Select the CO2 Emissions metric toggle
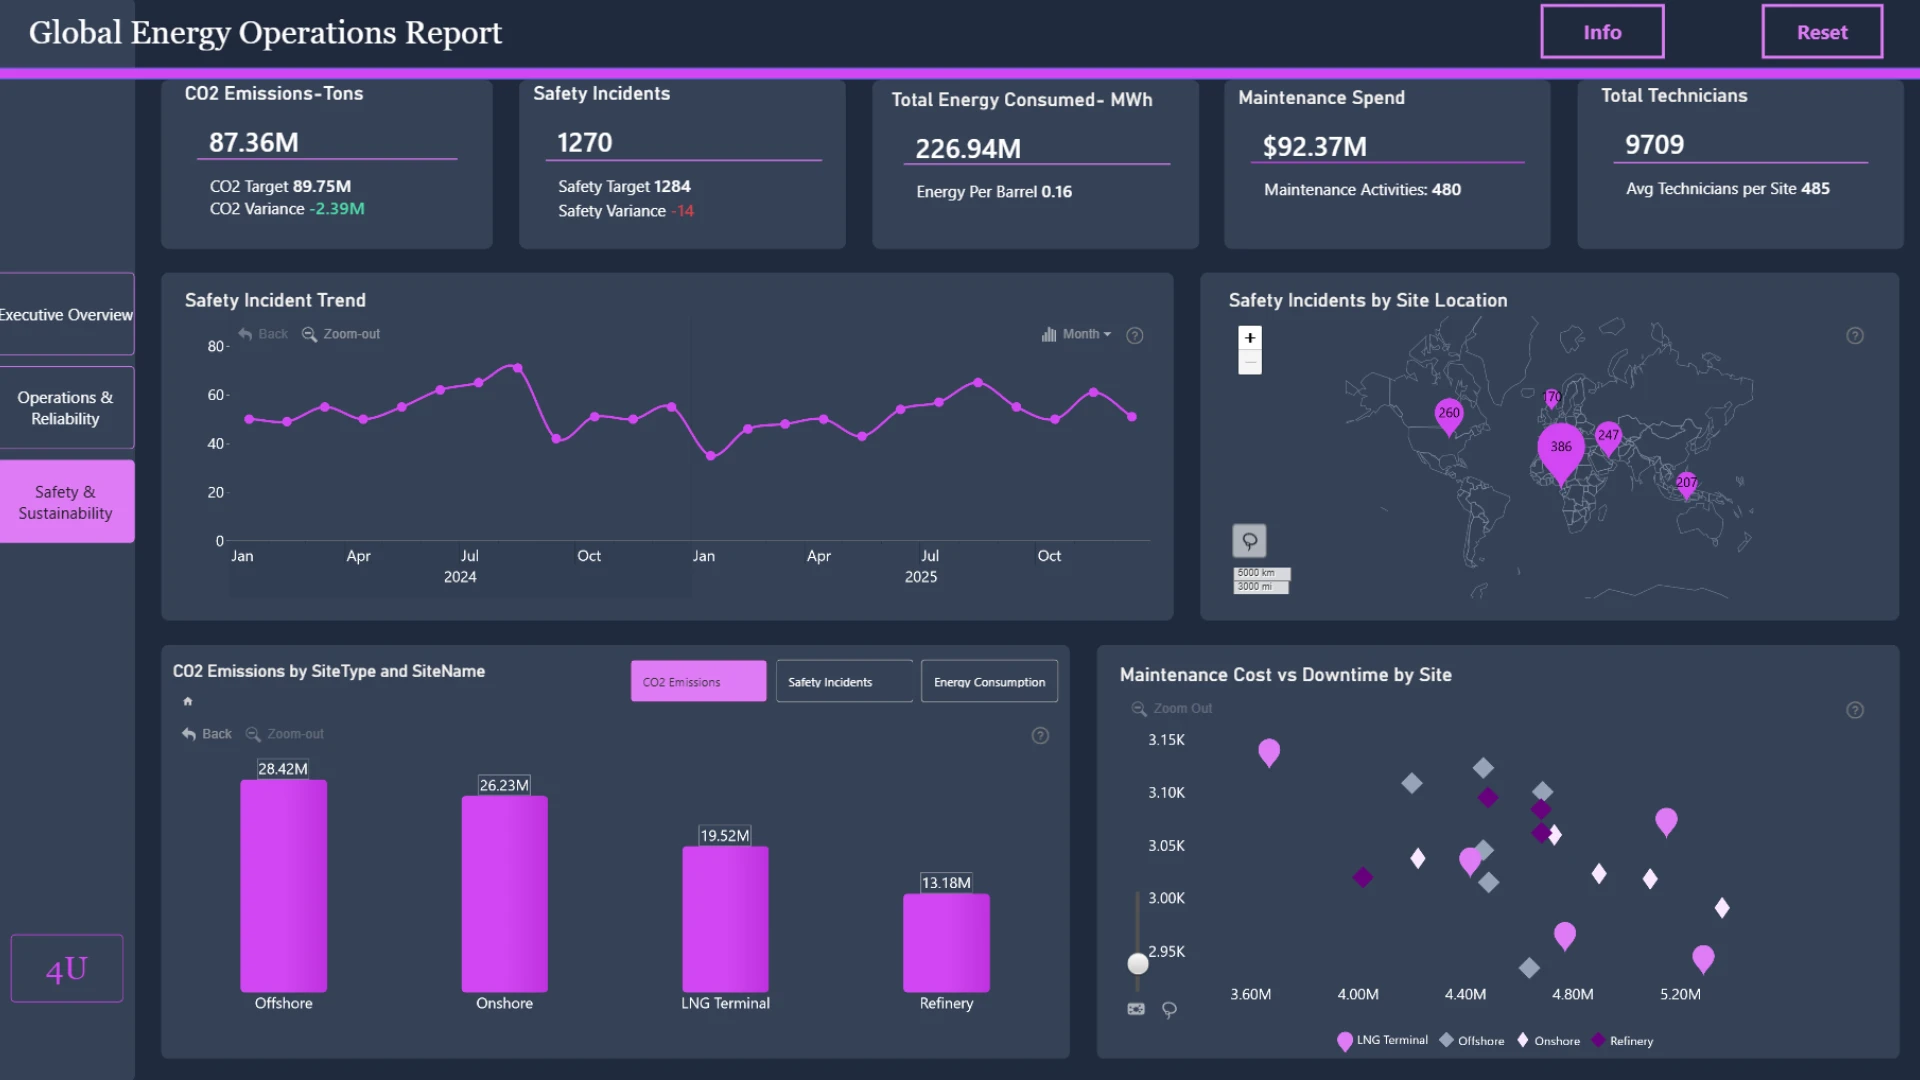The width and height of the screenshot is (1920, 1080). [698, 681]
